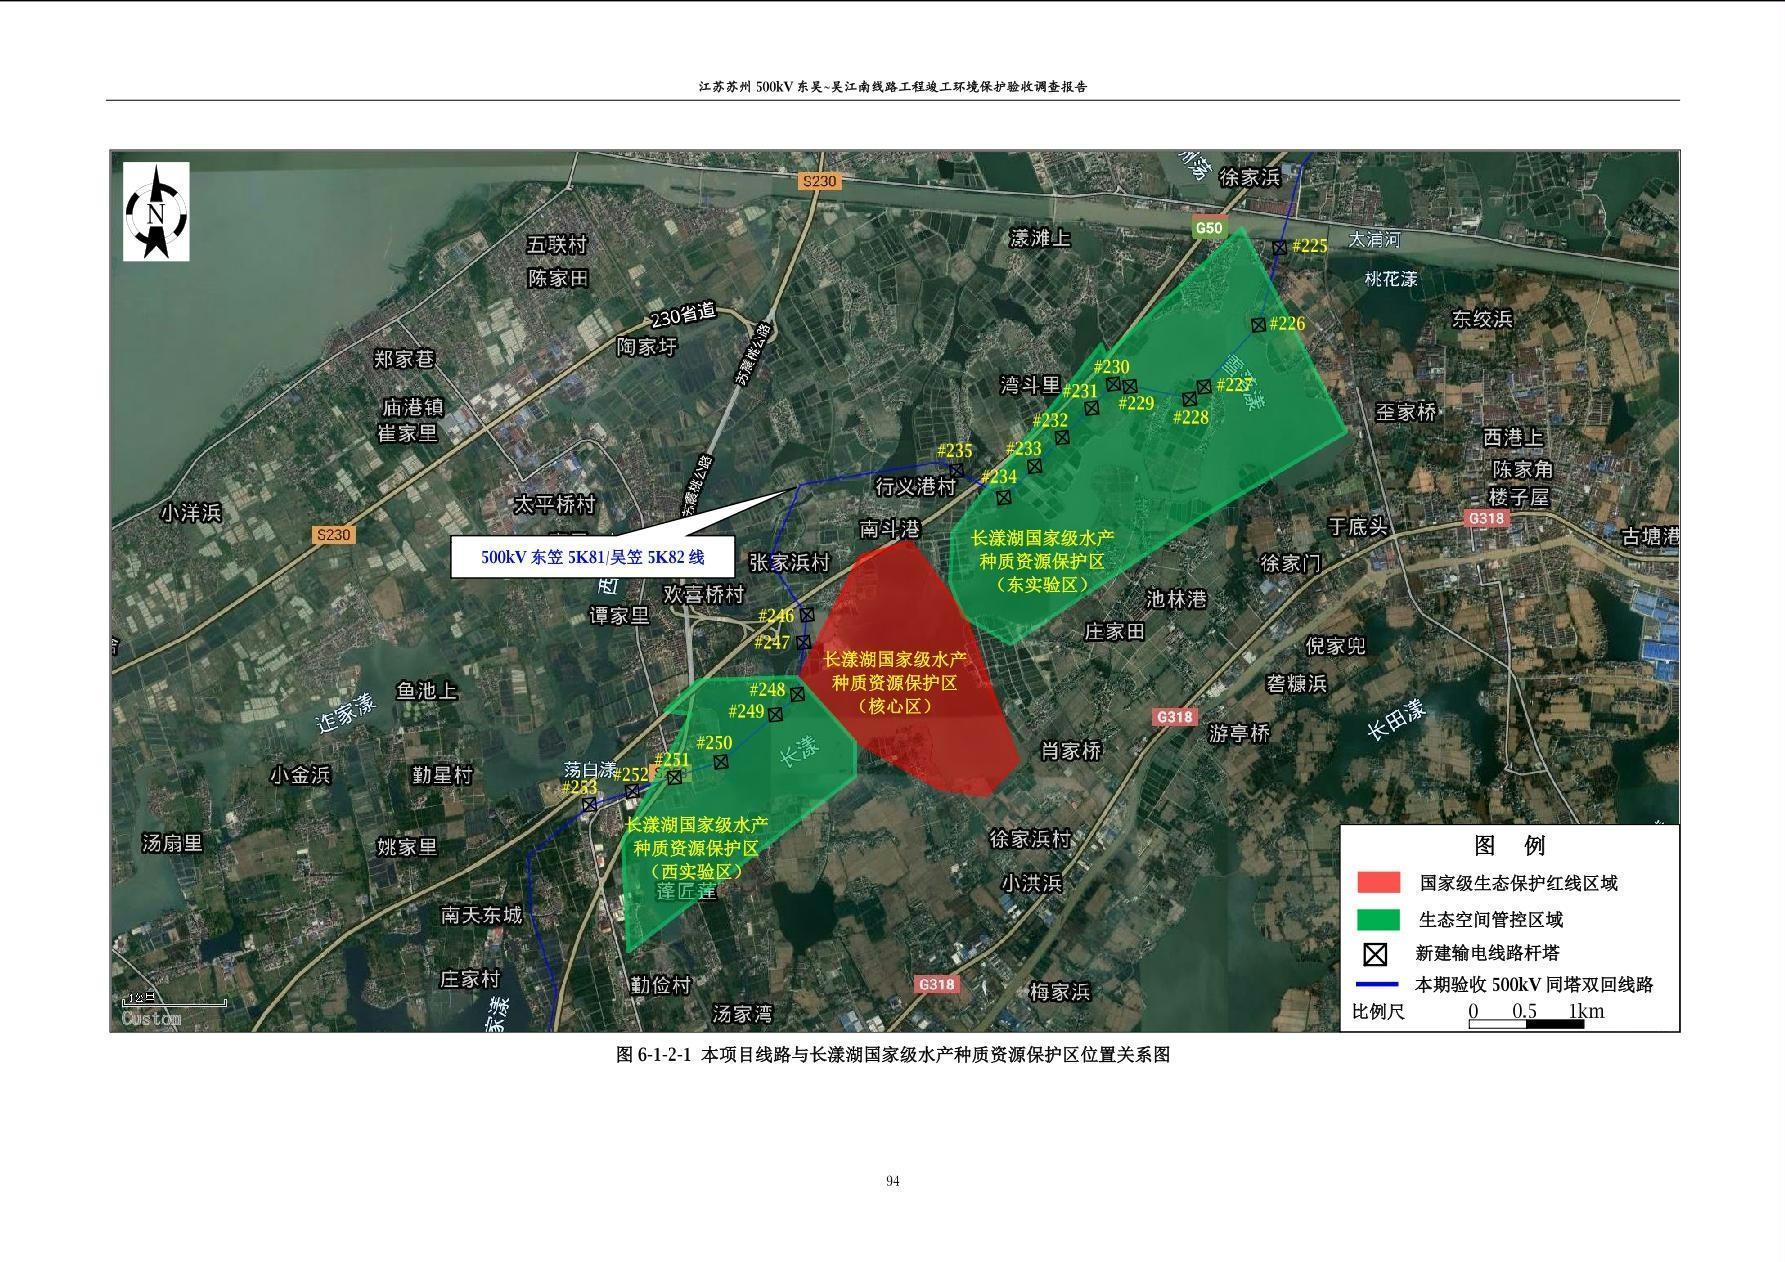Click the place name 小洪浜
The height and width of the screenshot is (1262, 1785).
pyautogui.click(x=1031, y=882)
